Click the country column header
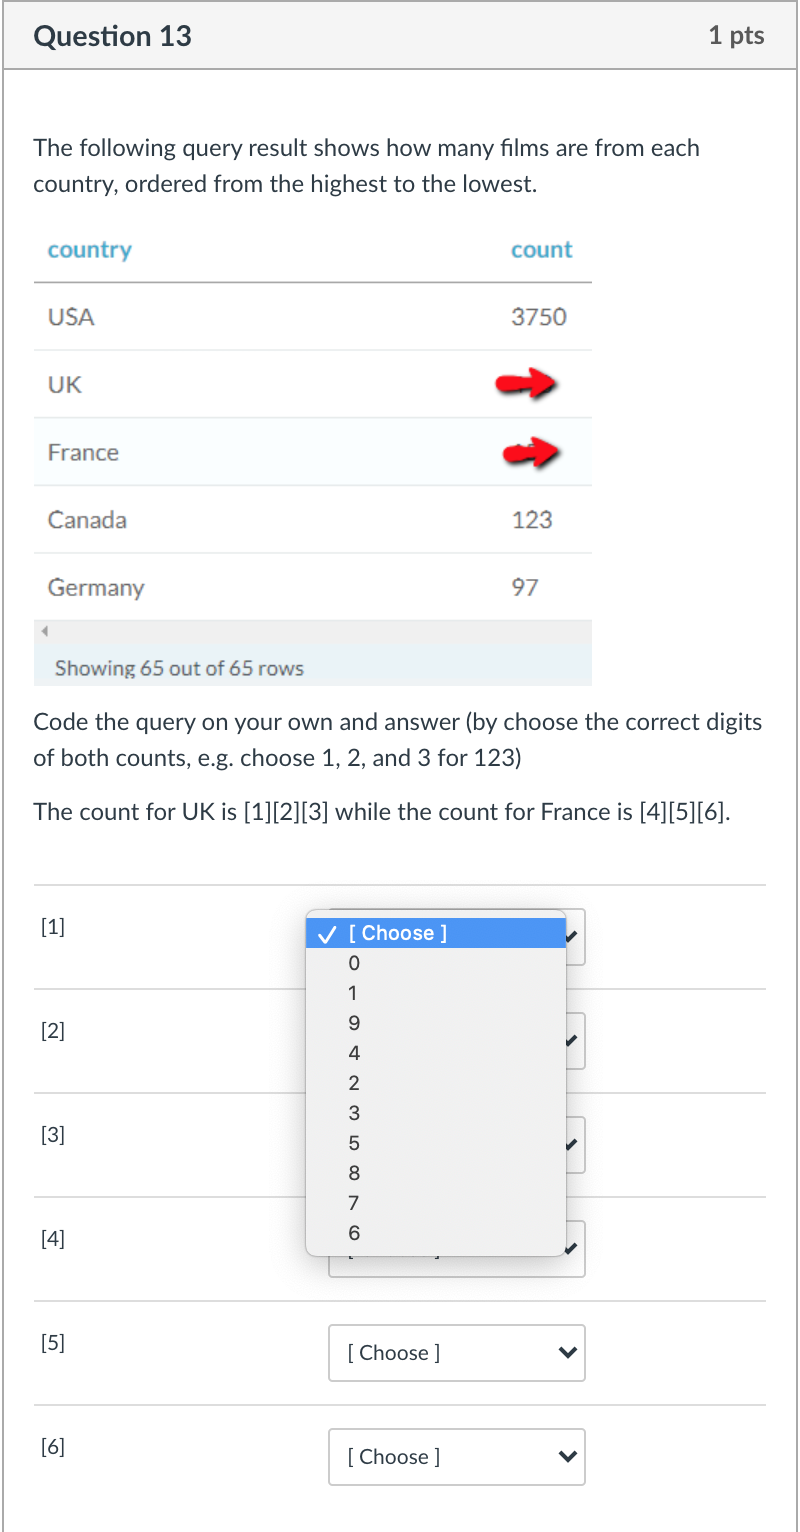Screen dimensions: 800x1532 [89, 249]
